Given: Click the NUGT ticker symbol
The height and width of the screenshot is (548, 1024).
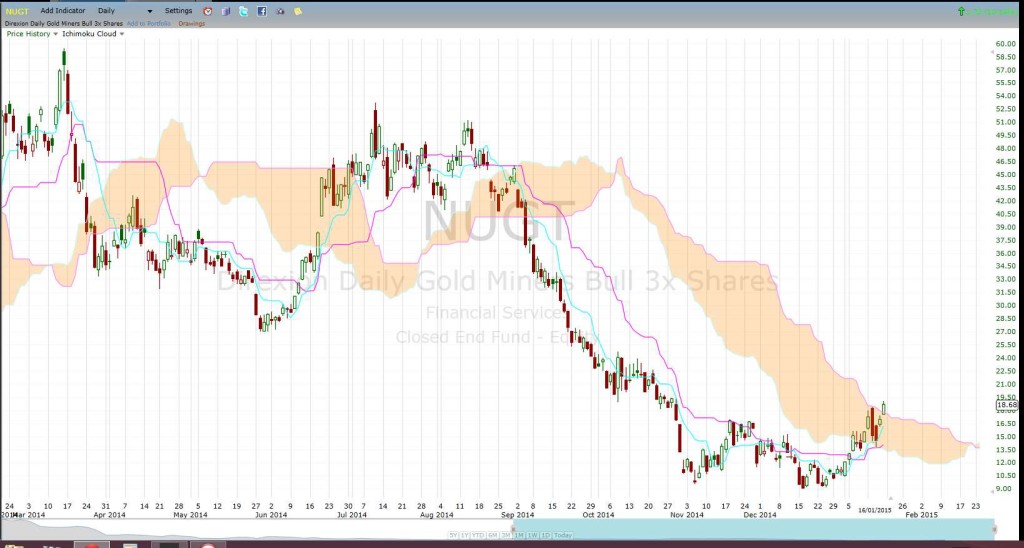Looking at the screenshot, I should tap(17, 11).
